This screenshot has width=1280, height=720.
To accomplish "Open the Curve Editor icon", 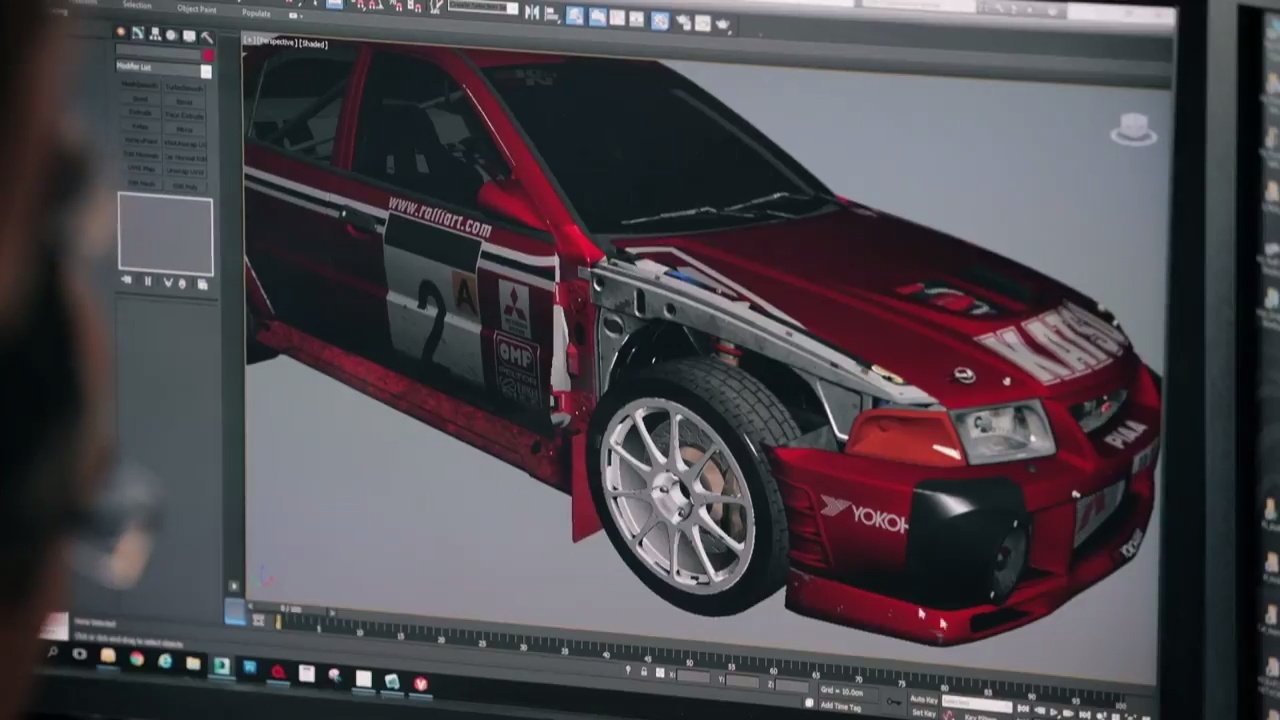I will (x=617, y=17).
